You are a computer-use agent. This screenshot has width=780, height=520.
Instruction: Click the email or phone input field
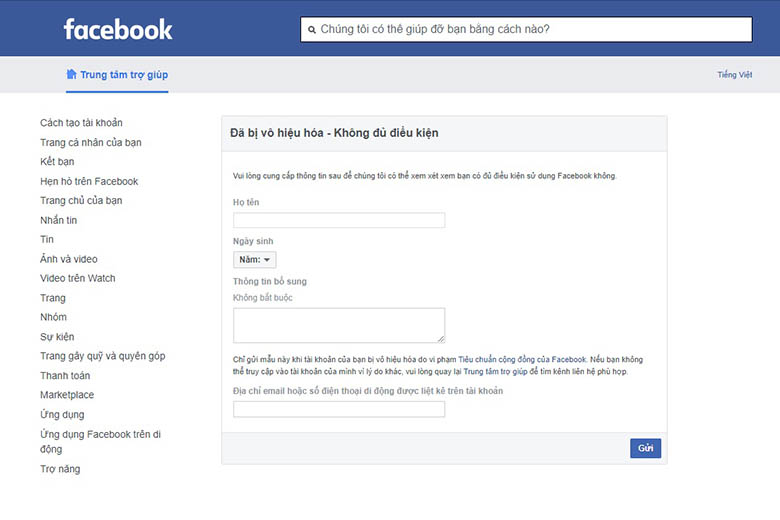tap(339, 409)
